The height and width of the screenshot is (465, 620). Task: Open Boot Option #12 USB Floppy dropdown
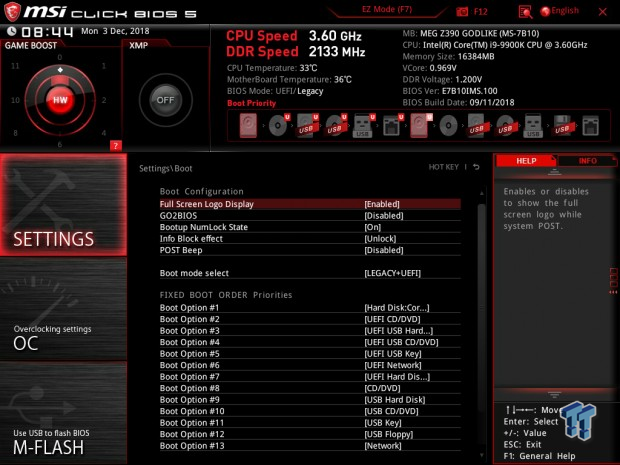[x=310, y=434]
